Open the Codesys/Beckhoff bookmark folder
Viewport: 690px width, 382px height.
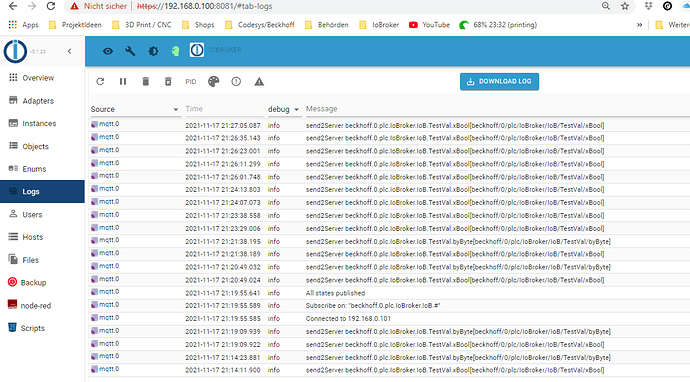click(x=260, y=25)
